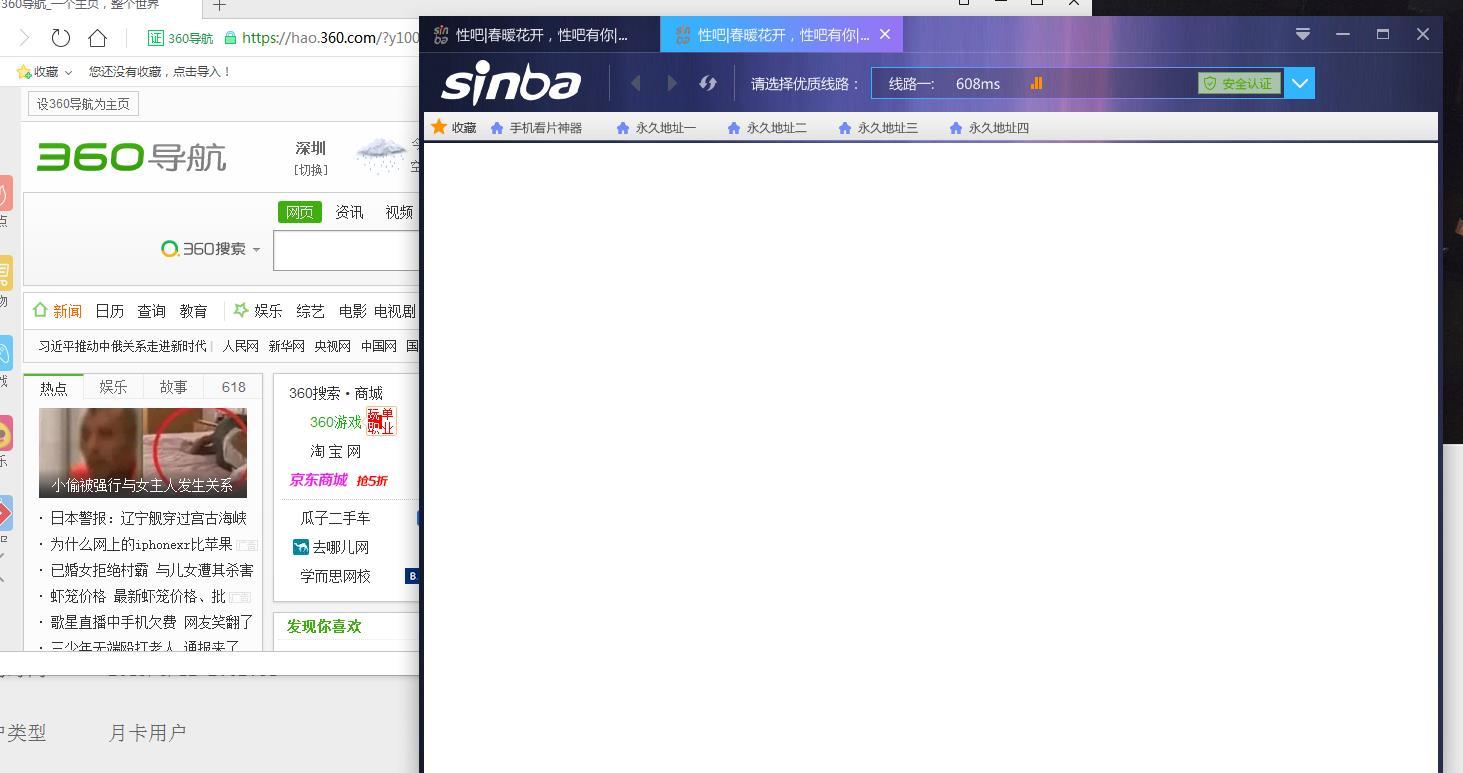This screenshot has height=773, width=1463.
Task: Open the 学而思网校 link
Action: pos(335,576)
